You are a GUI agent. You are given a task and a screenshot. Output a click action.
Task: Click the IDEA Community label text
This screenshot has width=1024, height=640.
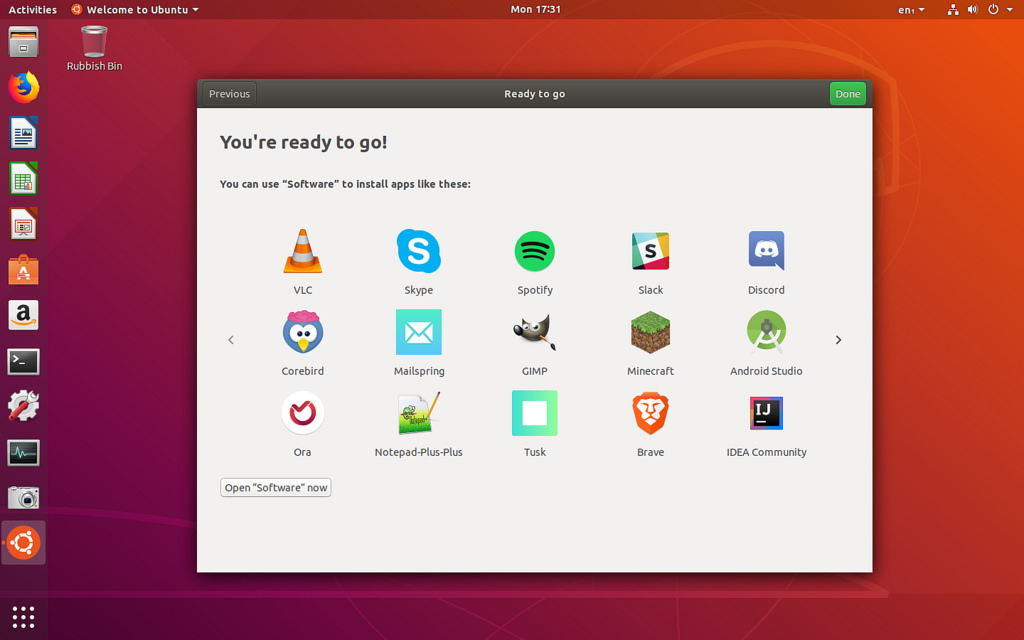[766, 452]
